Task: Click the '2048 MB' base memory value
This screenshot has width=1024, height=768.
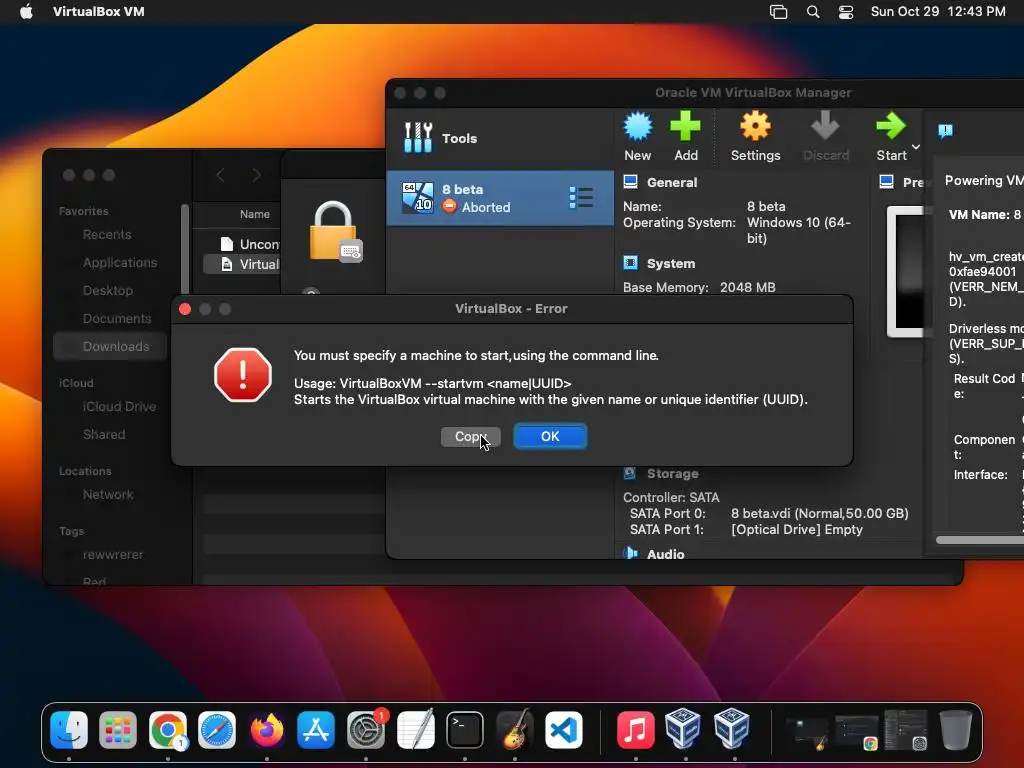Action: (747, 287)
